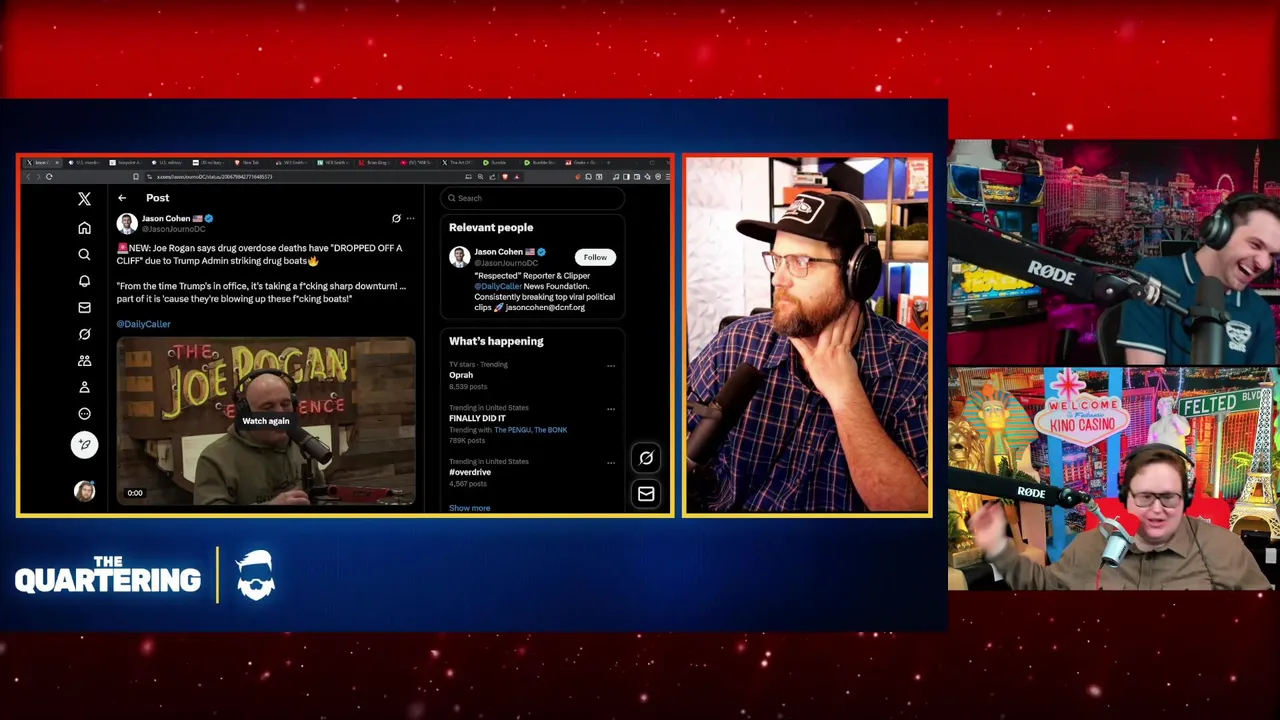
Task: Click Watch again on Joe Rogan video
Action: pyautogui.click(x=266, y=421)
